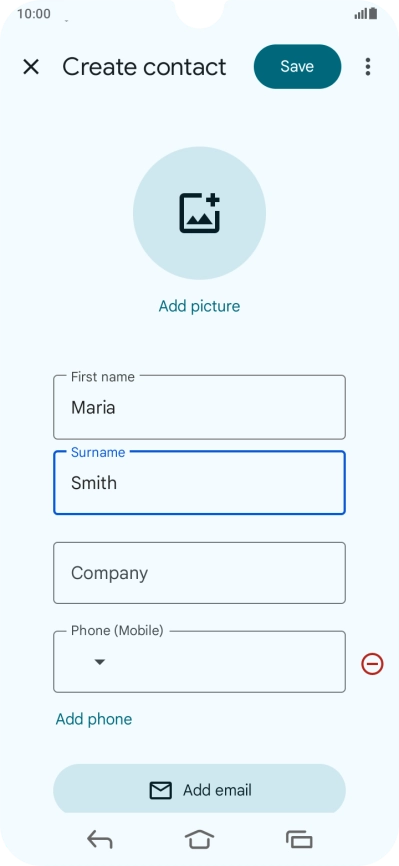Viewport: 399px width, 866px height.
Task: Tap the back navigation arrow icon
Action: [x=100, y=840]
